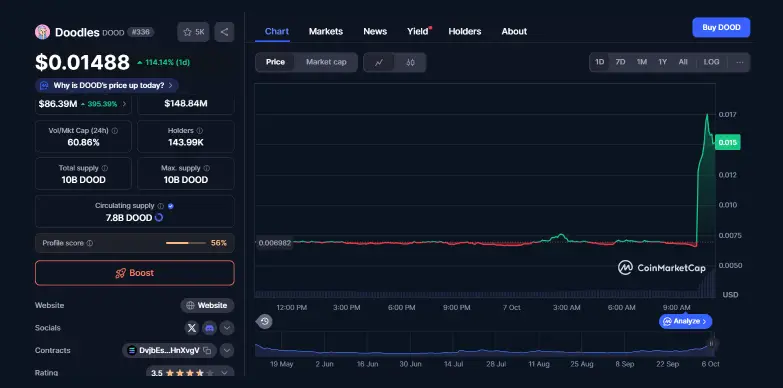Expand more social links
The width and height of the screenshot is (783, 388).
[227, 328]
